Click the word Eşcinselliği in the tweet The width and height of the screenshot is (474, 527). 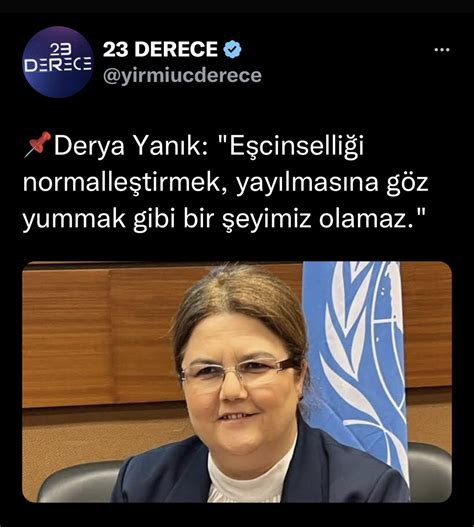[296, 147]
